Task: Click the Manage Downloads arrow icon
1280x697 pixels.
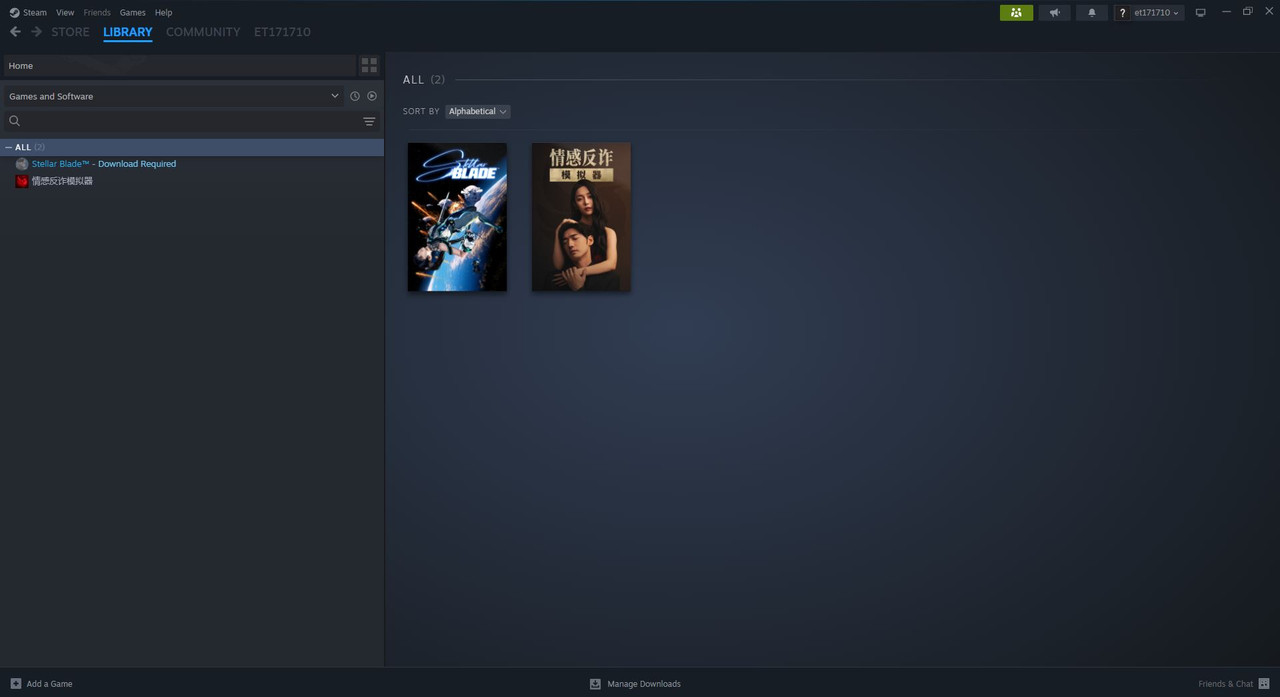Action: click(x=595, y=684)
